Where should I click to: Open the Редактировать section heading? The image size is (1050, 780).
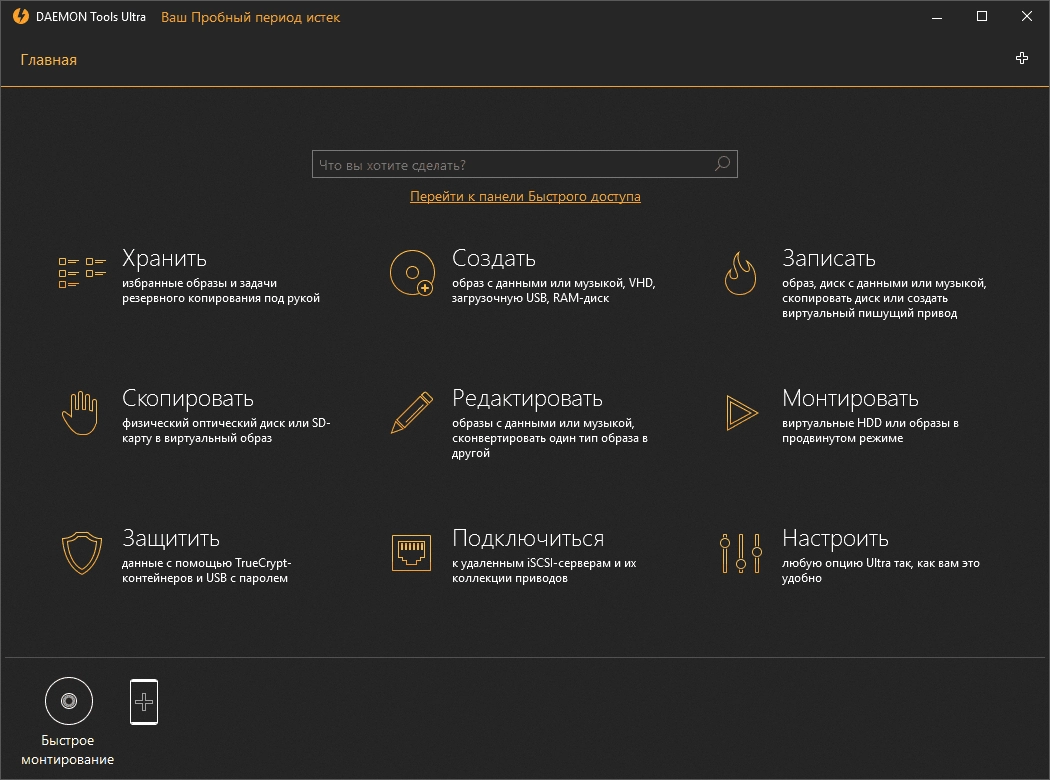[527, 399]
